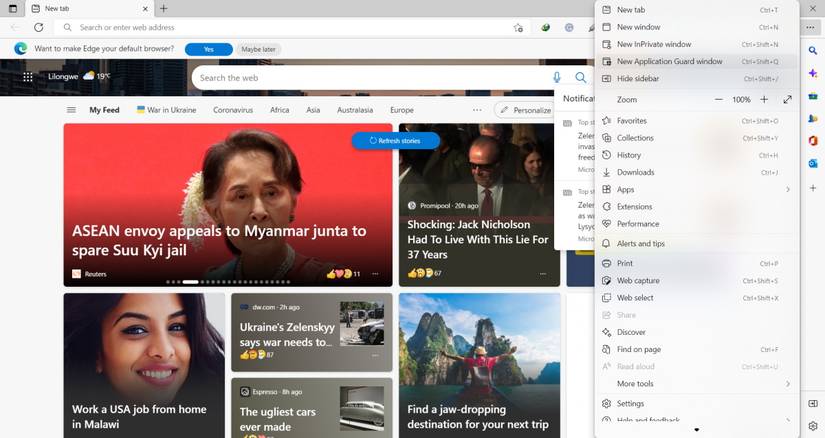Open Alerts and tips menu item

[x=697, y=243]
